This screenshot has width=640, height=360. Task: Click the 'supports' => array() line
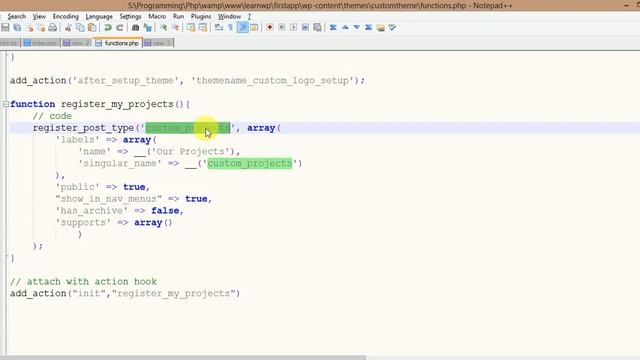(113, 222)
